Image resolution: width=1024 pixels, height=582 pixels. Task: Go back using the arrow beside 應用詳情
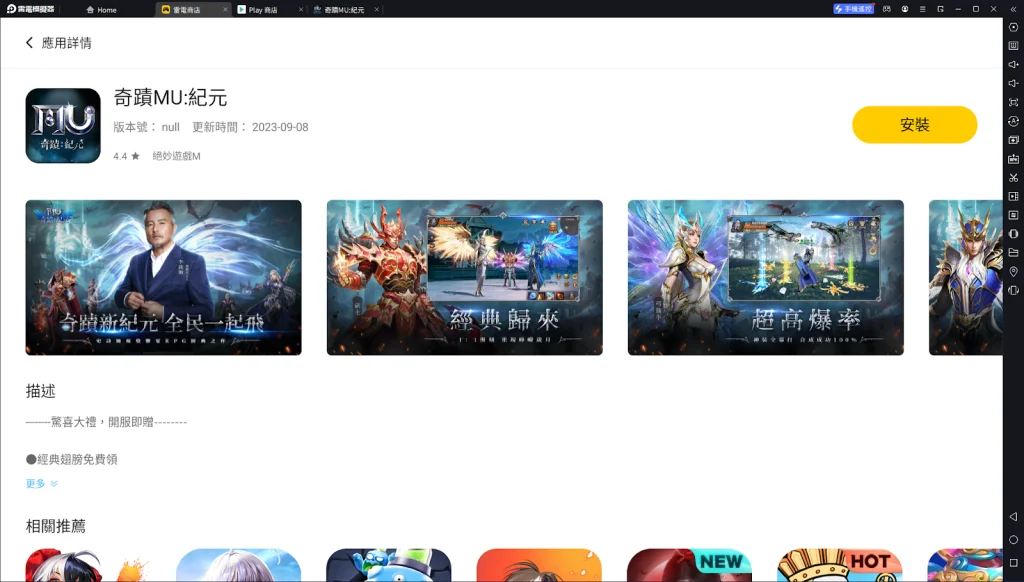click(29, 43)
